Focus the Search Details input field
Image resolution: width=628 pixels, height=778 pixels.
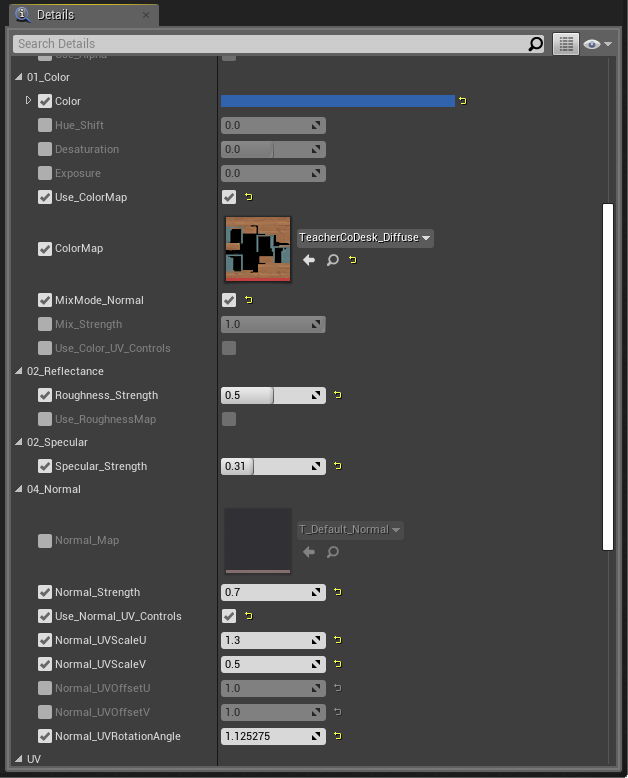[x=270, y=44]
